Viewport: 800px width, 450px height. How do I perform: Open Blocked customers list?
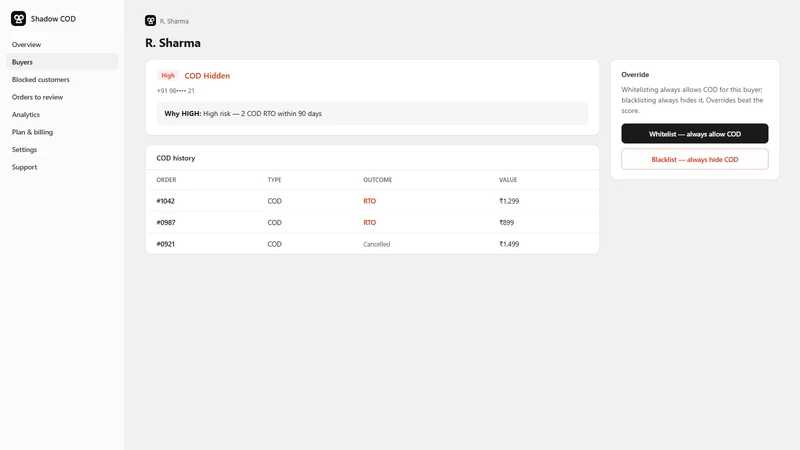coord(41,80)
